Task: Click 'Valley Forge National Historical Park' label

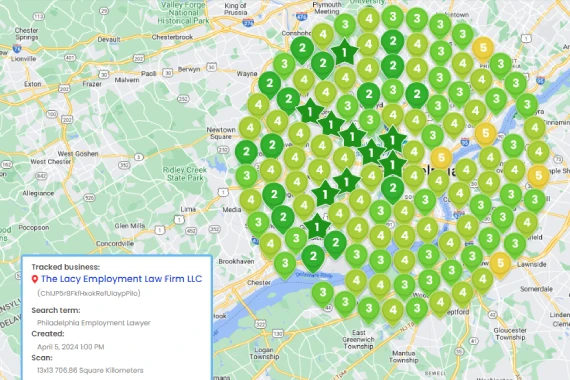Action: click(x=183, y=13)
